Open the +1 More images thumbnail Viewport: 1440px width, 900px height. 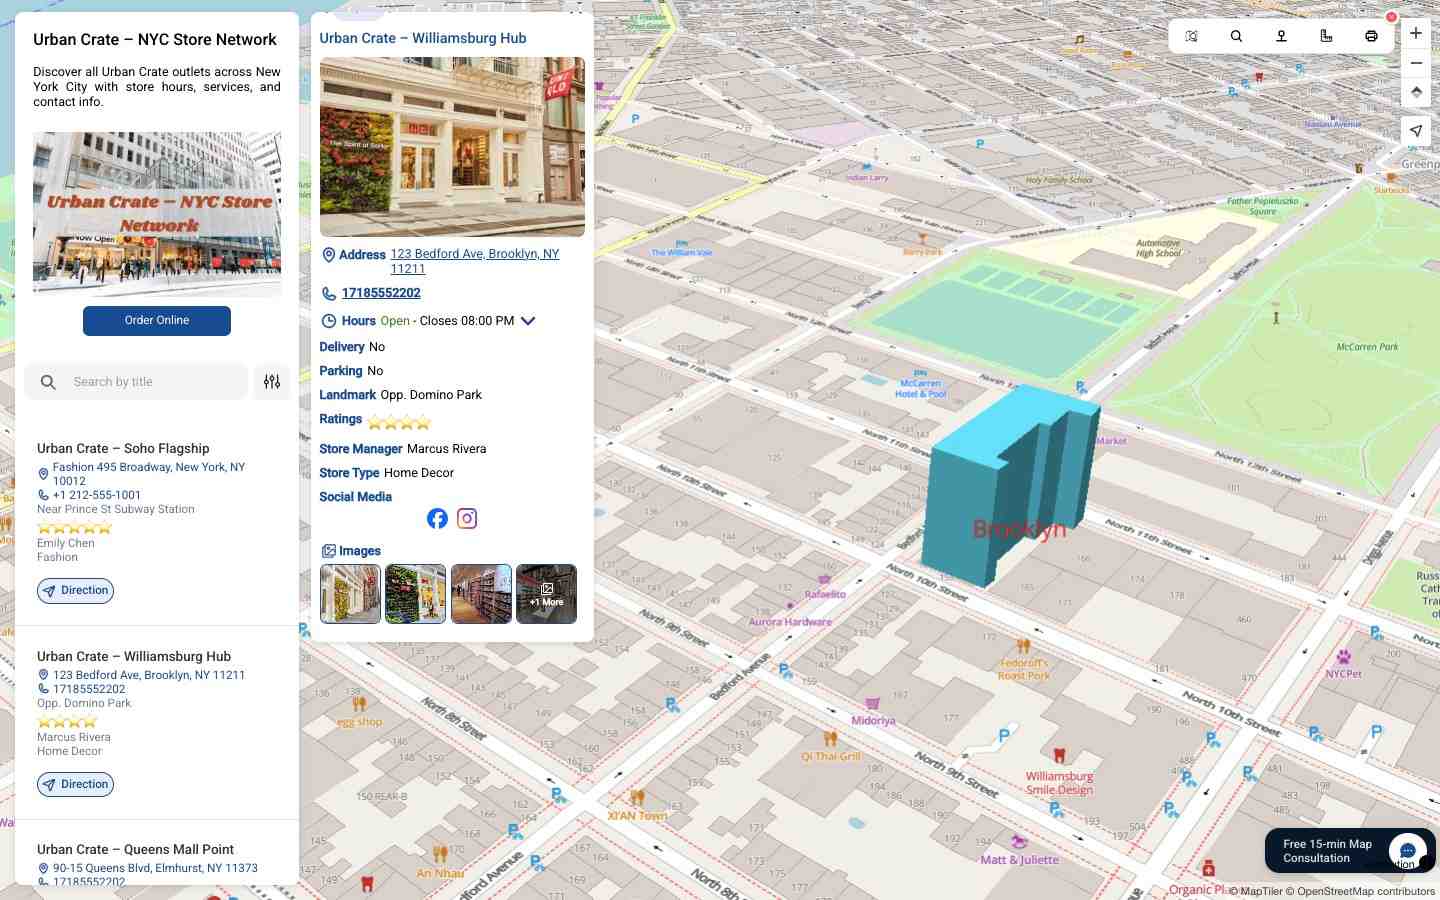coord(546,594)
